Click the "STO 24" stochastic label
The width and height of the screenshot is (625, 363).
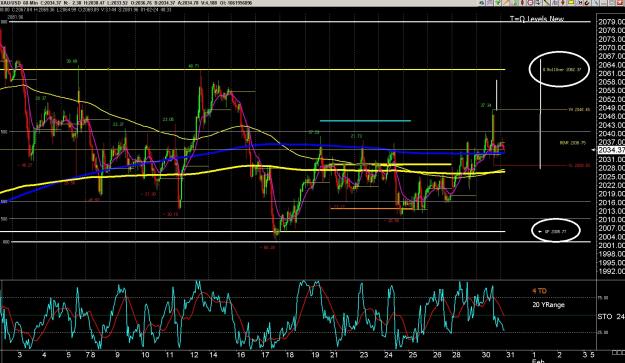click(611, 317)
